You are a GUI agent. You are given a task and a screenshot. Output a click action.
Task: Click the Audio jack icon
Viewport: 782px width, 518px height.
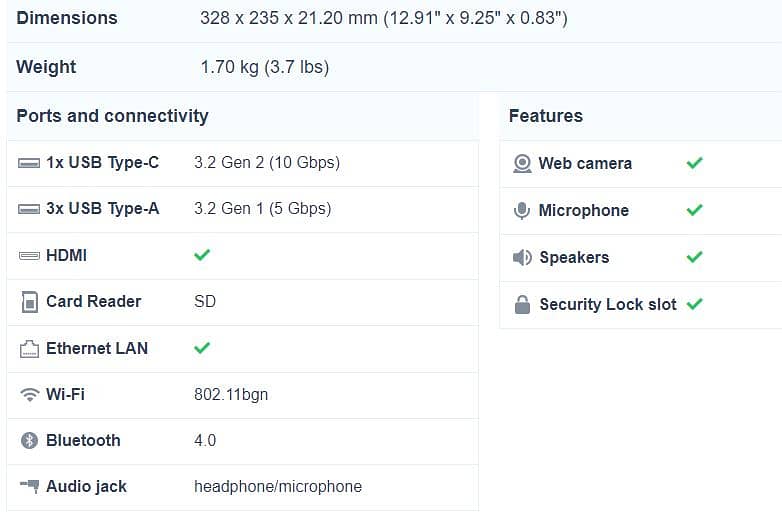coord(29,487)
